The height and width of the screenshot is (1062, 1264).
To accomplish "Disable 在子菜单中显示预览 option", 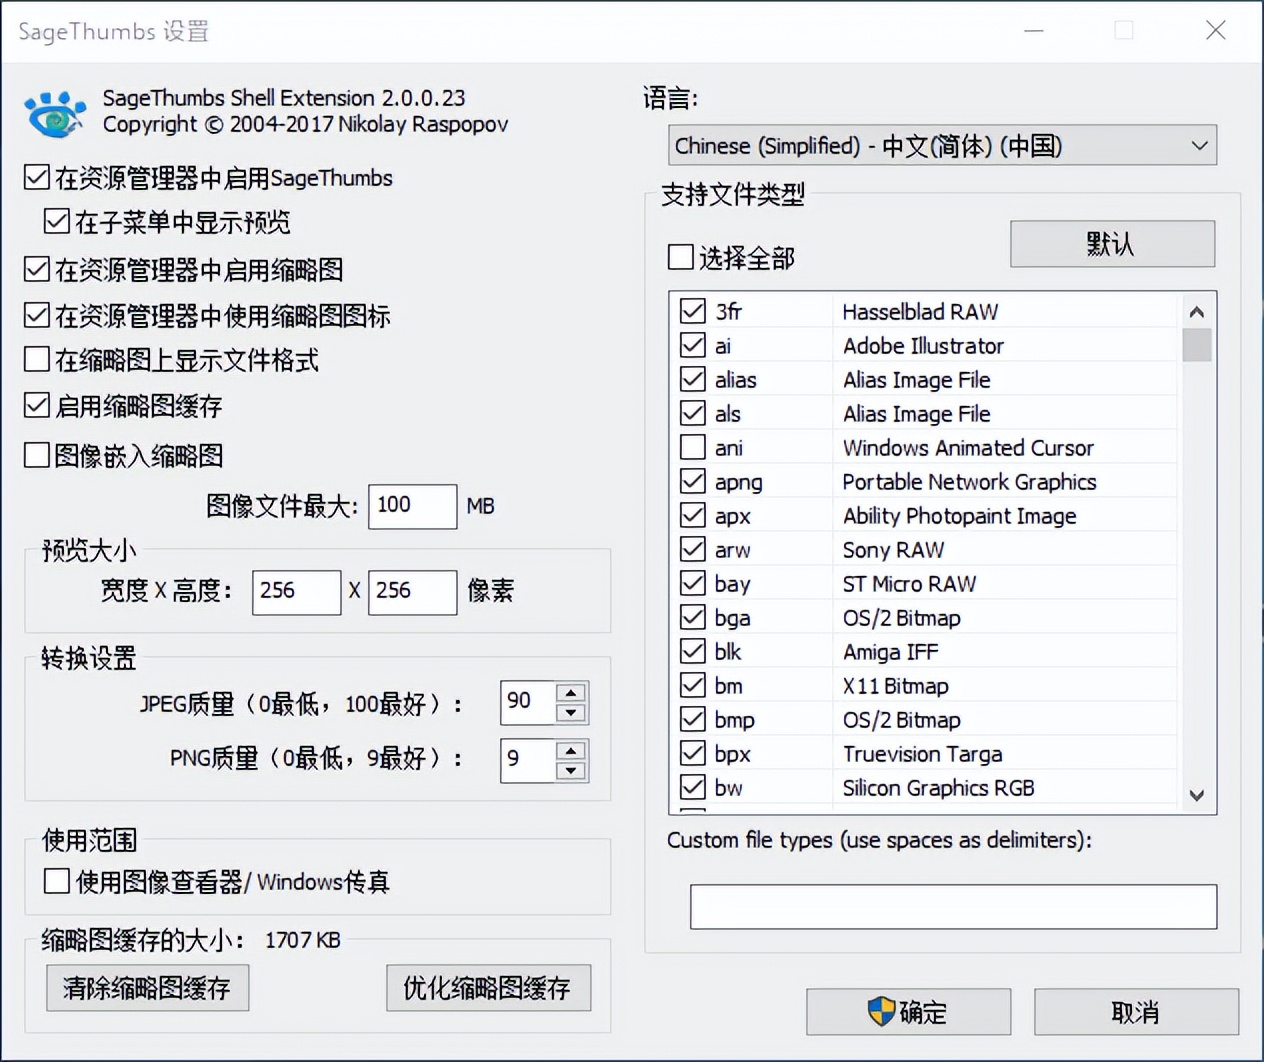I will click(x=56, y=221).
